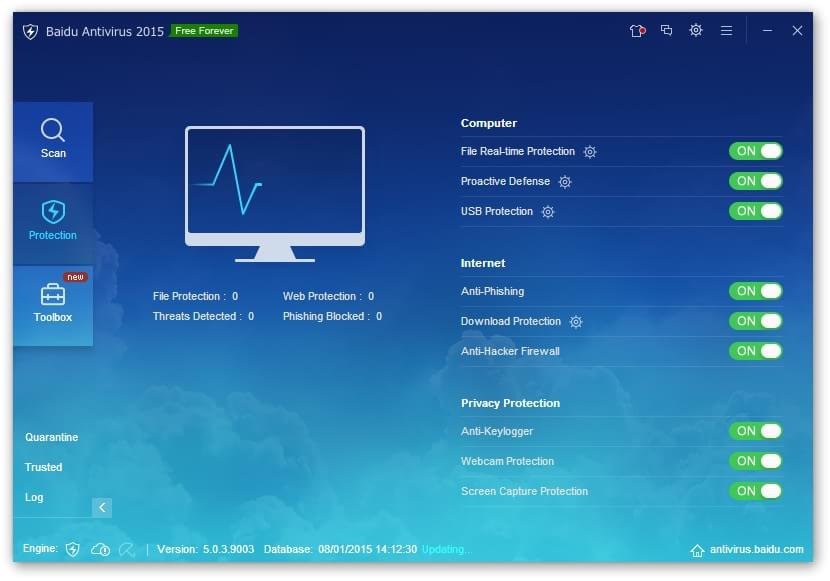Screen dimensions: 830x581
Task: Toggle Proactive Defense off
Action: point(755,181)
